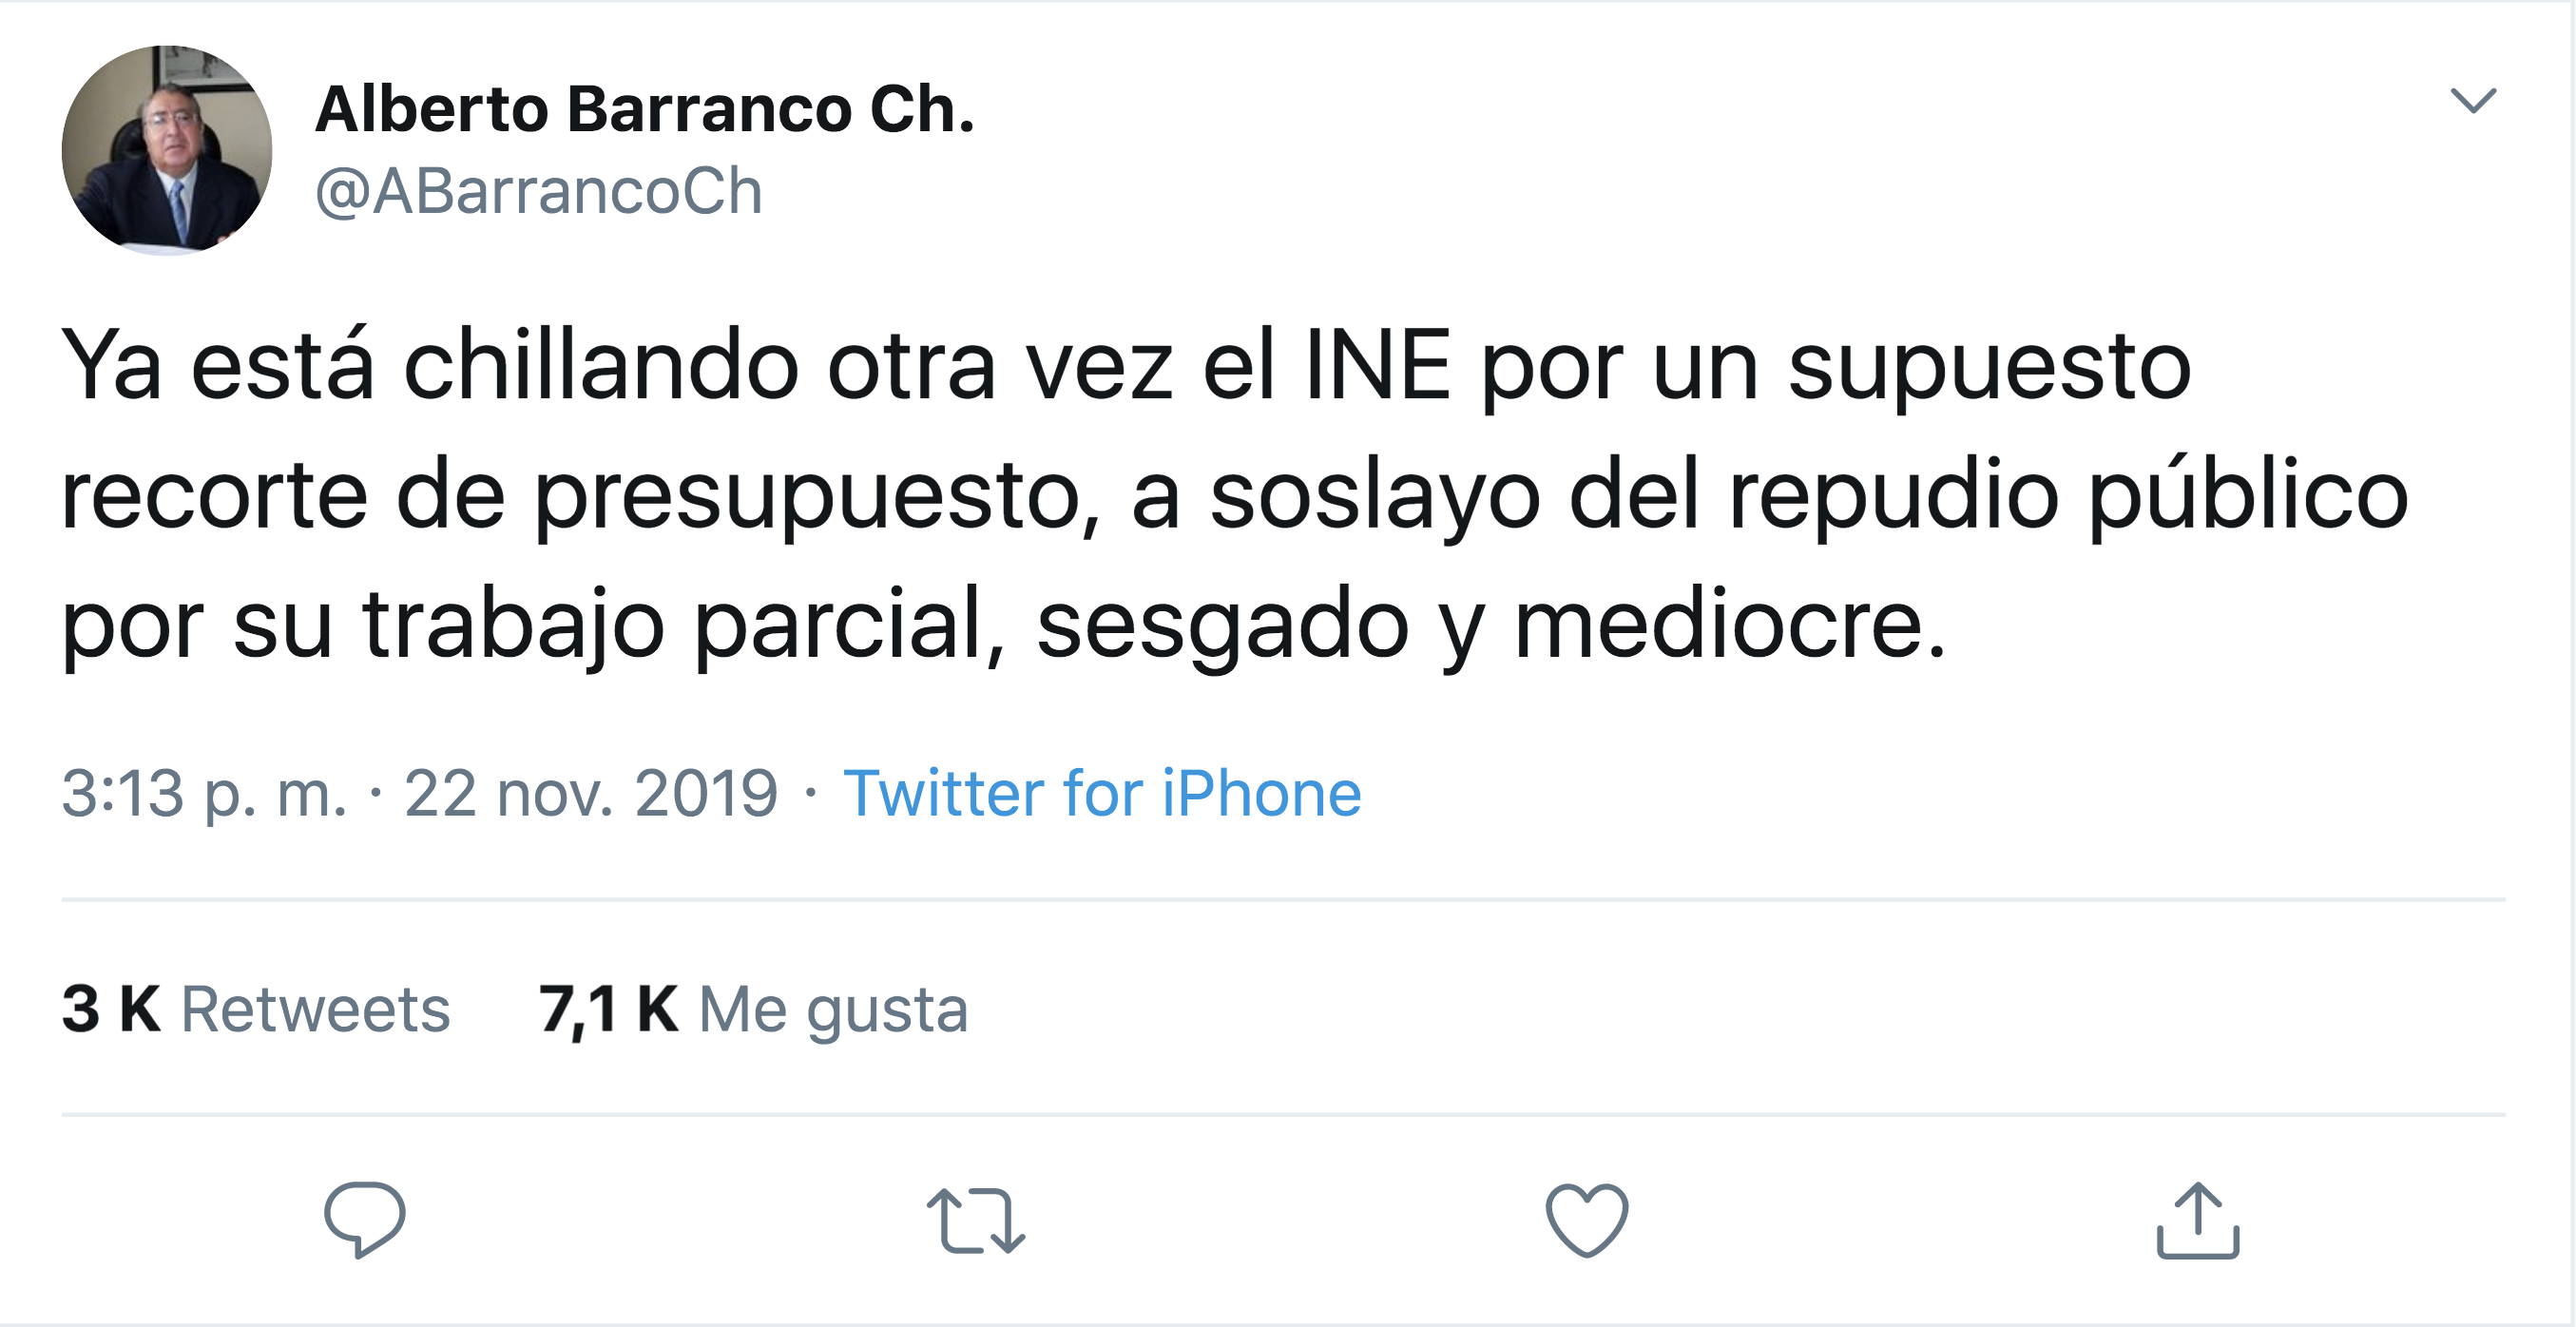Like the tweet with the heart icon
The image size is (2576, 1327).
1587,1219
